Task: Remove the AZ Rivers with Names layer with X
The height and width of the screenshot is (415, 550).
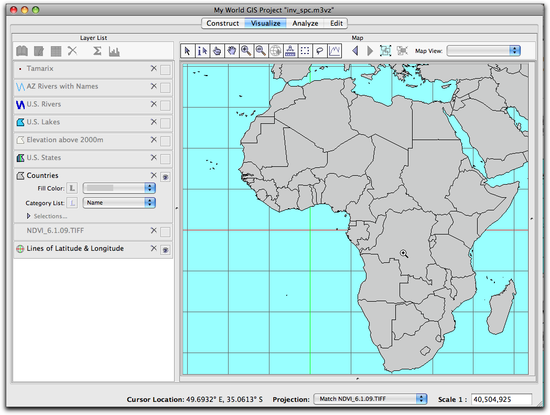Action: coord(154,86)
